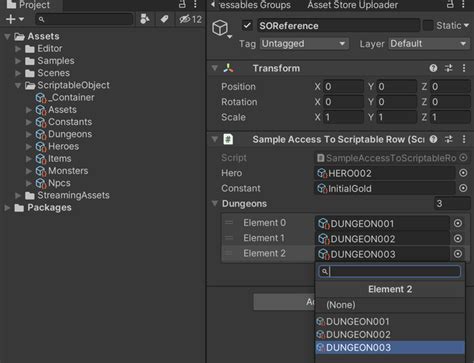Select the Items asset icon
This screenshot has width=474, height=363.
[41, 159]
